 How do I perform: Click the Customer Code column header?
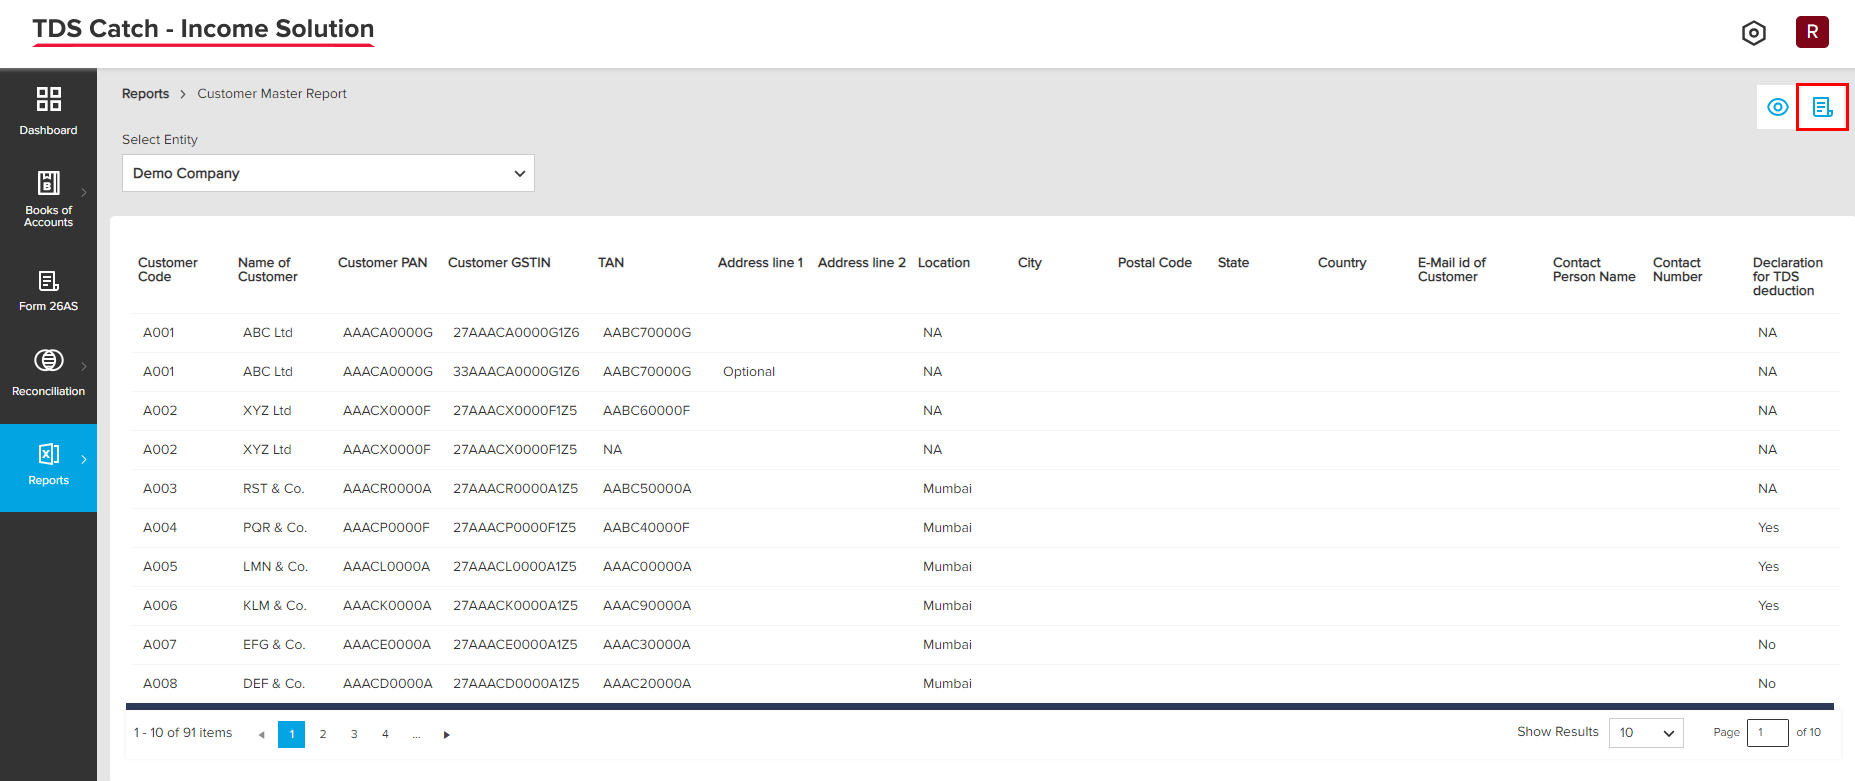pyautogui.click(x=167, y=270)
